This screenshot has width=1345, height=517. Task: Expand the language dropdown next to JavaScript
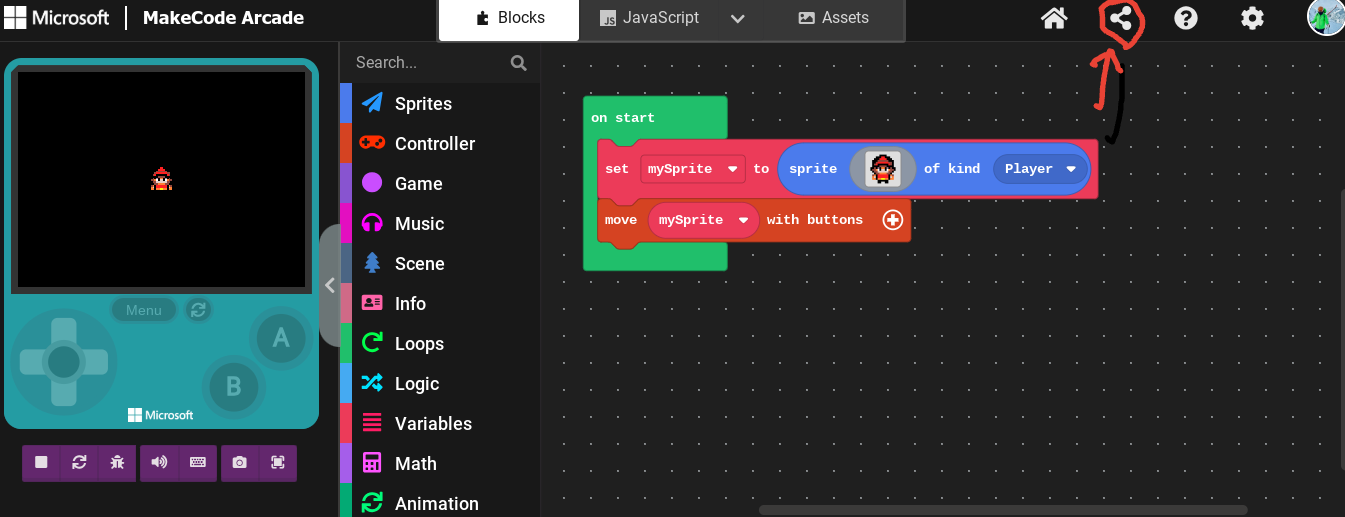pyautogui.click(x=738, y=19)
